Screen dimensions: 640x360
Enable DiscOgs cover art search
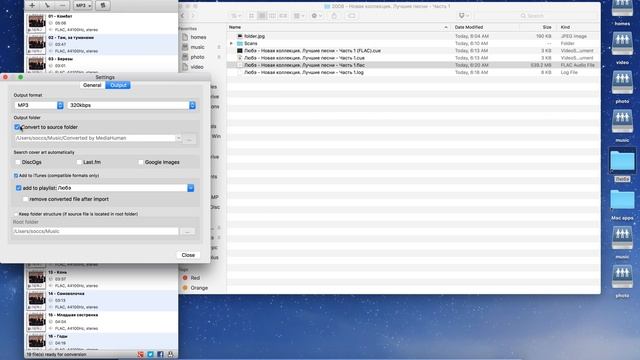[18, 162]
